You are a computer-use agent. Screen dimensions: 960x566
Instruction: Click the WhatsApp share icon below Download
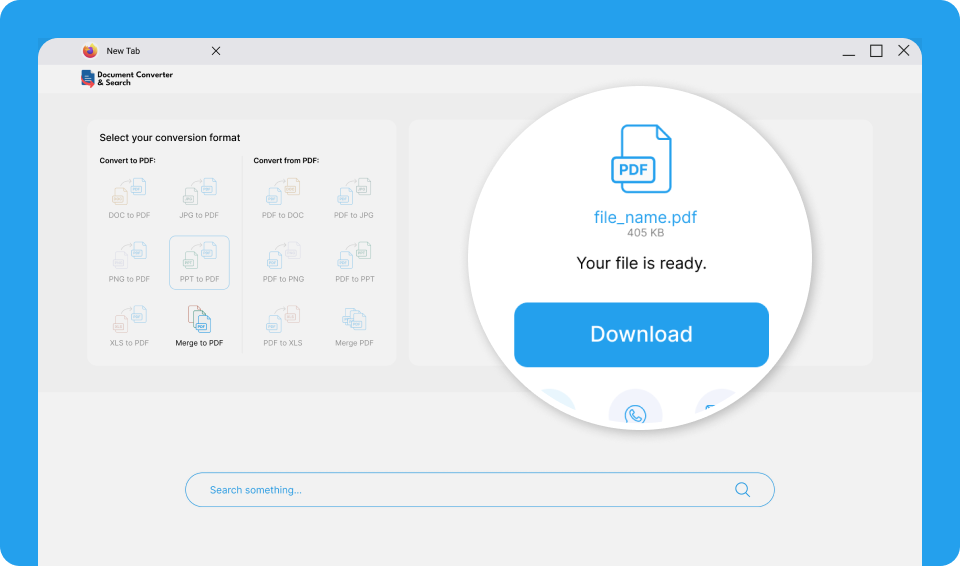point(635,415)
